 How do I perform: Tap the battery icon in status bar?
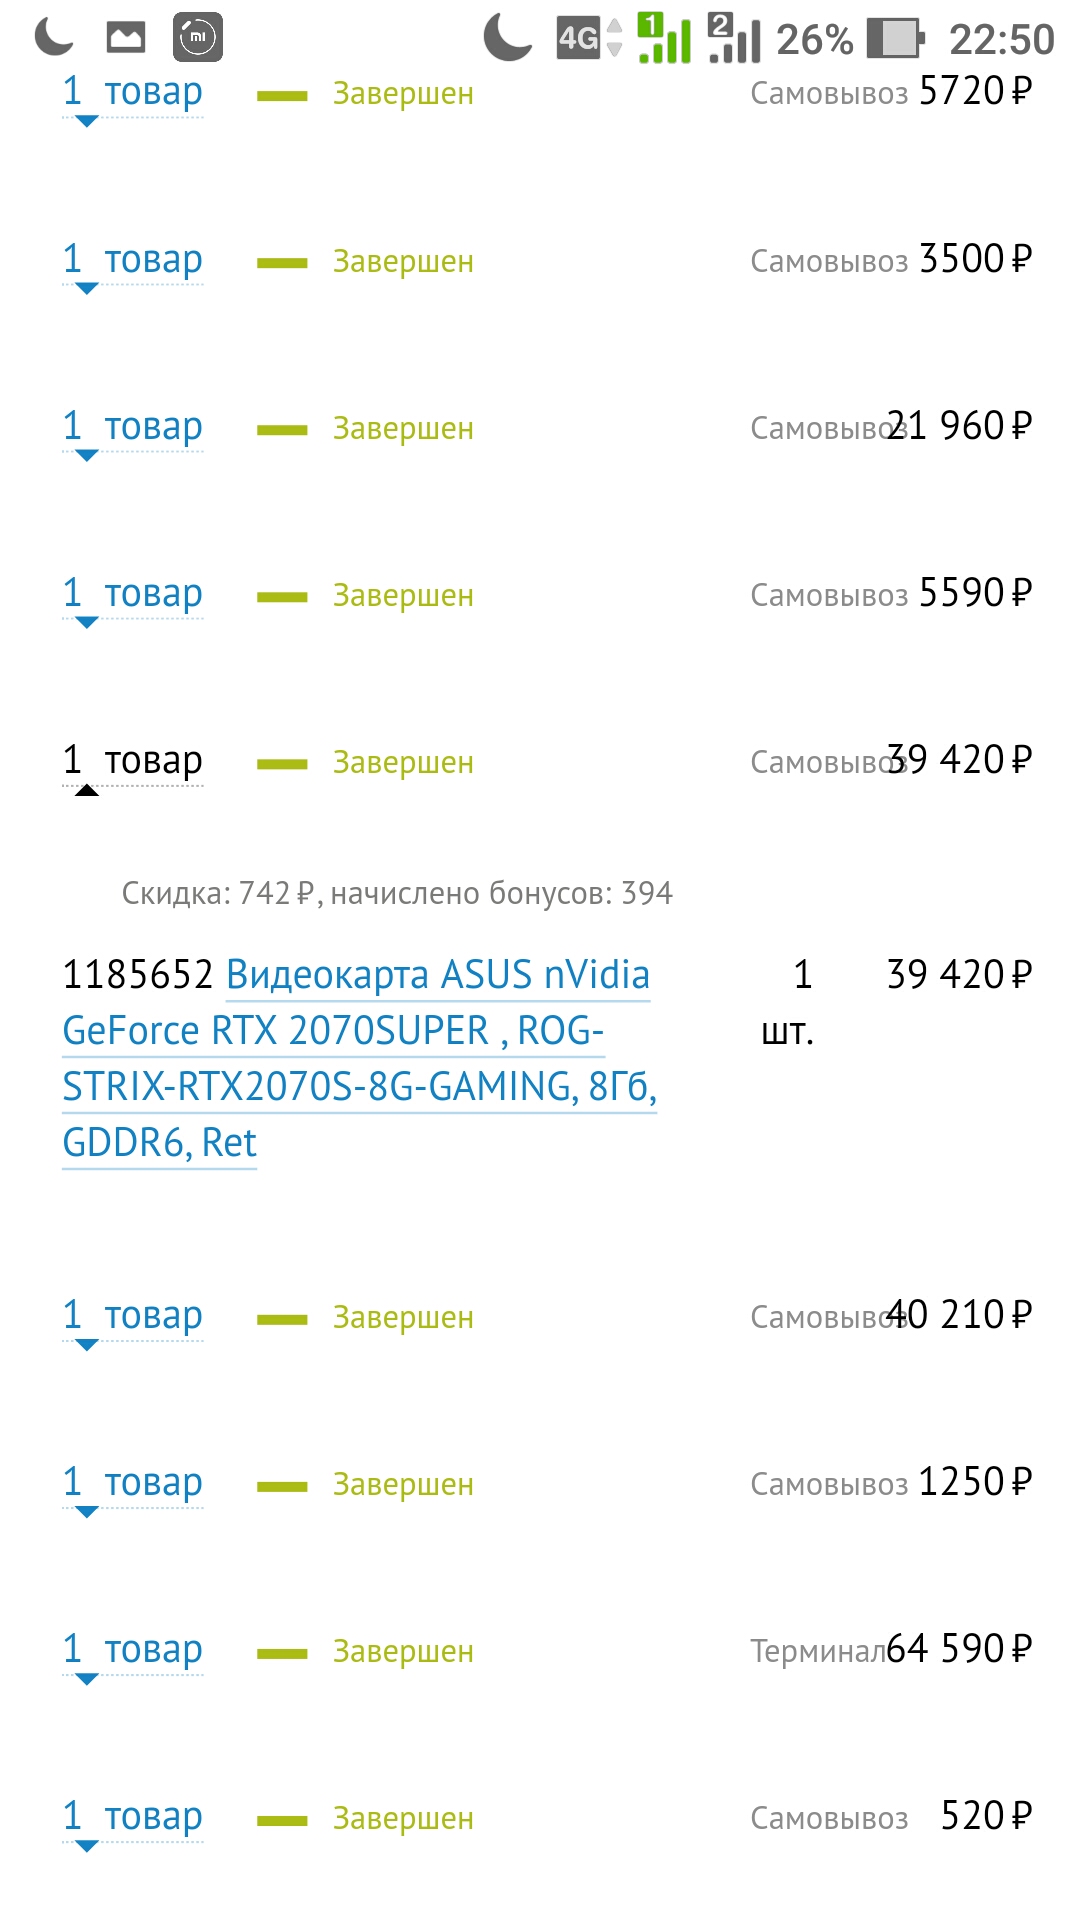pos(893,39)
